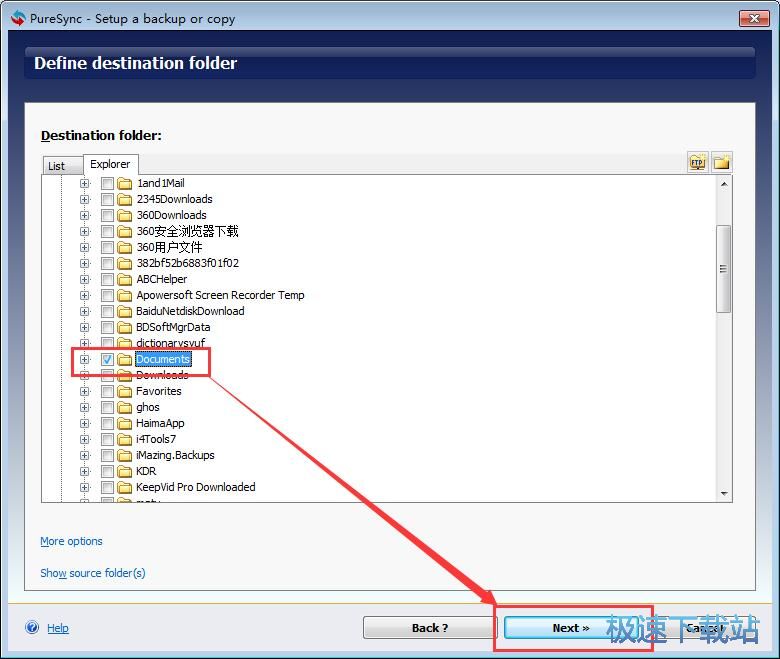
Task: Check the KeepVid Pro Downloaded checkbox
Action: [107, 487]
